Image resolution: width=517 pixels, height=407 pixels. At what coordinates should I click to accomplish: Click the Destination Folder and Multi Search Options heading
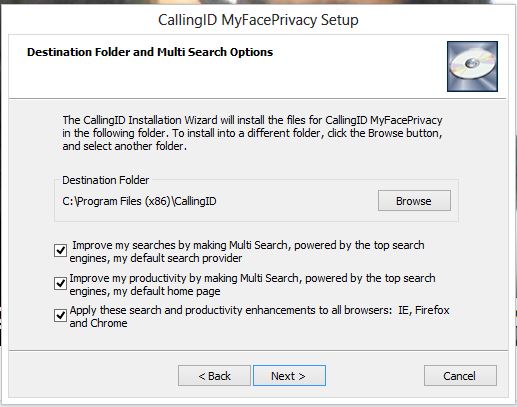[150, 52]
